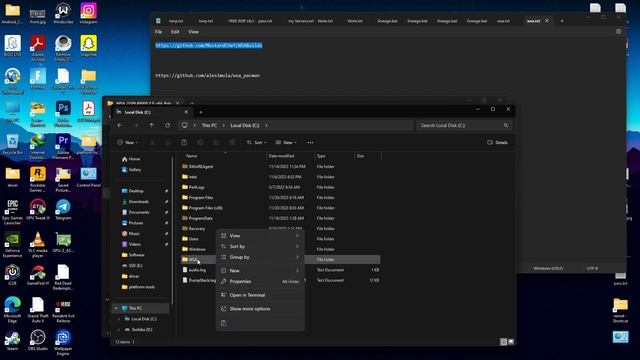Switch to large icons view in the status bar
The image size is (640, 360).
[511, 342]
